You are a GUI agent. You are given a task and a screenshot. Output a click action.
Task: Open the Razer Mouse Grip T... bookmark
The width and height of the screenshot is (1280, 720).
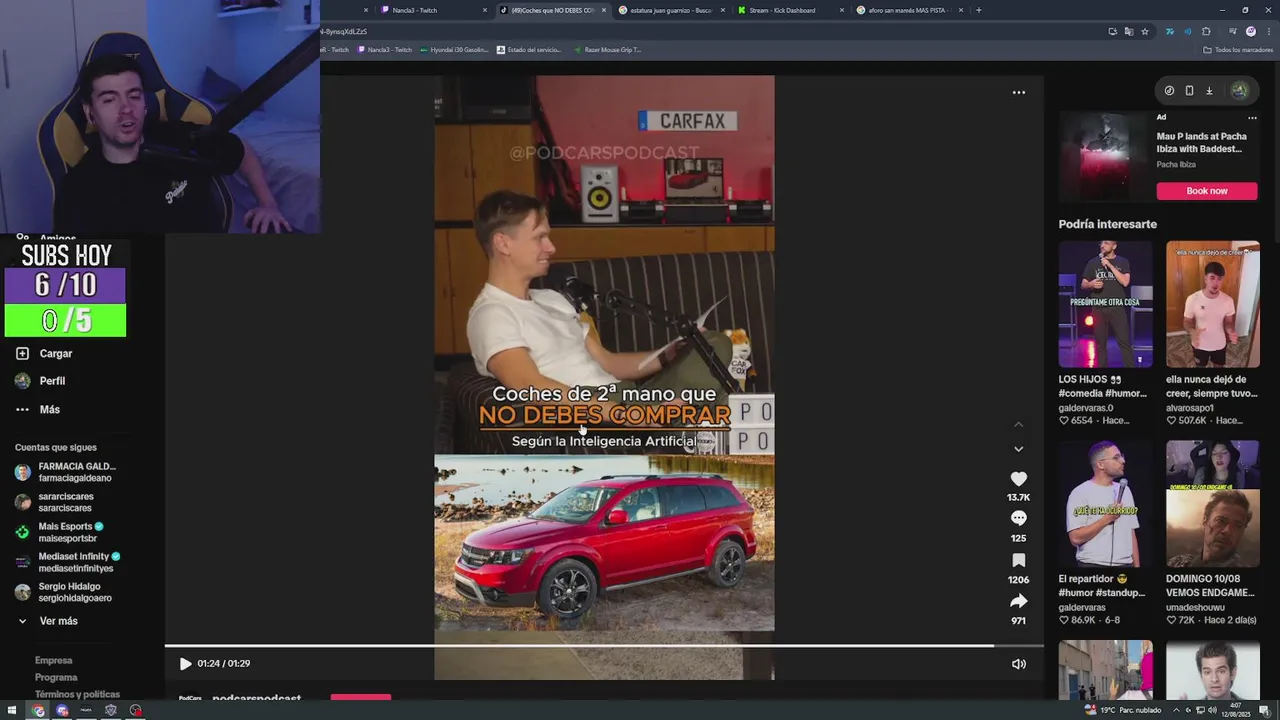607,50
